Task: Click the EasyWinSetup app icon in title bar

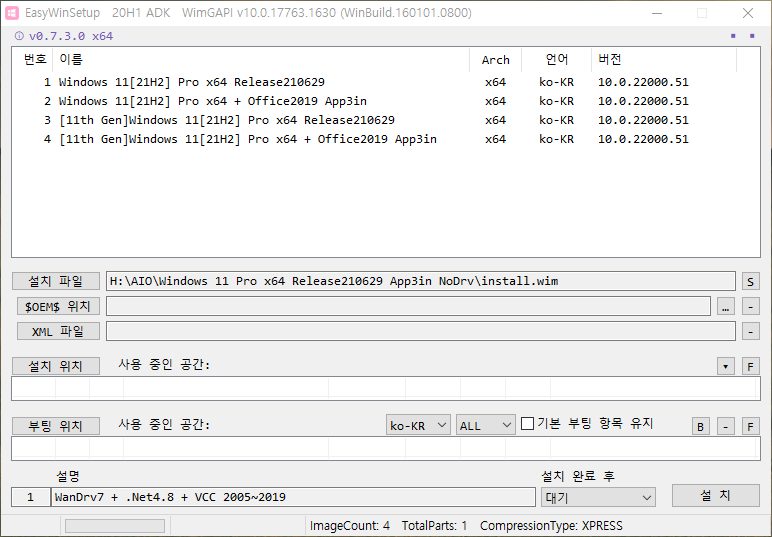Action: (12, 13)
